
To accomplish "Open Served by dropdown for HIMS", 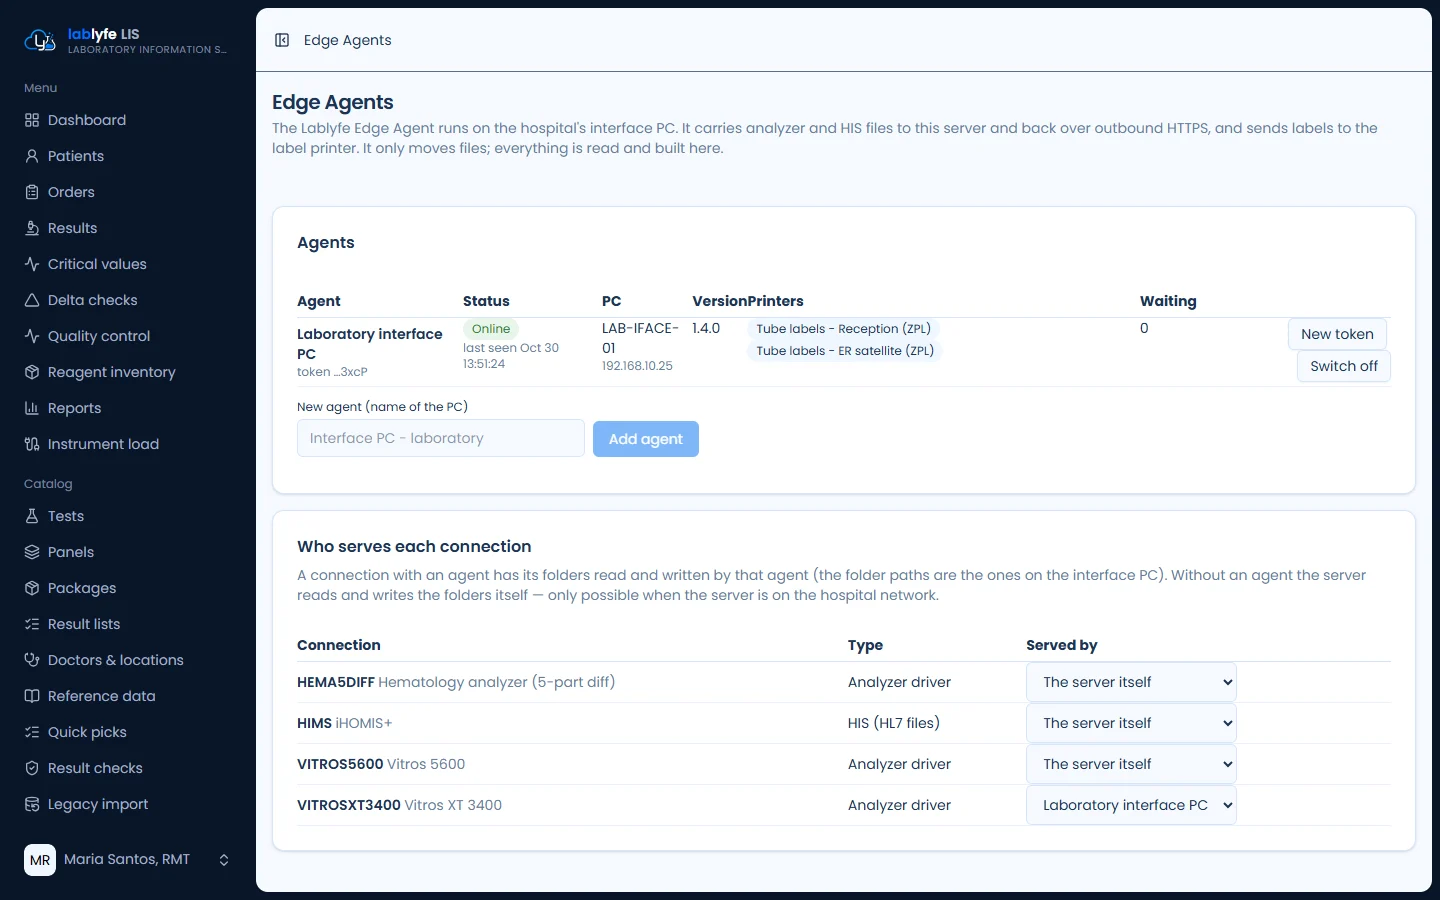I will (1131, 723).
